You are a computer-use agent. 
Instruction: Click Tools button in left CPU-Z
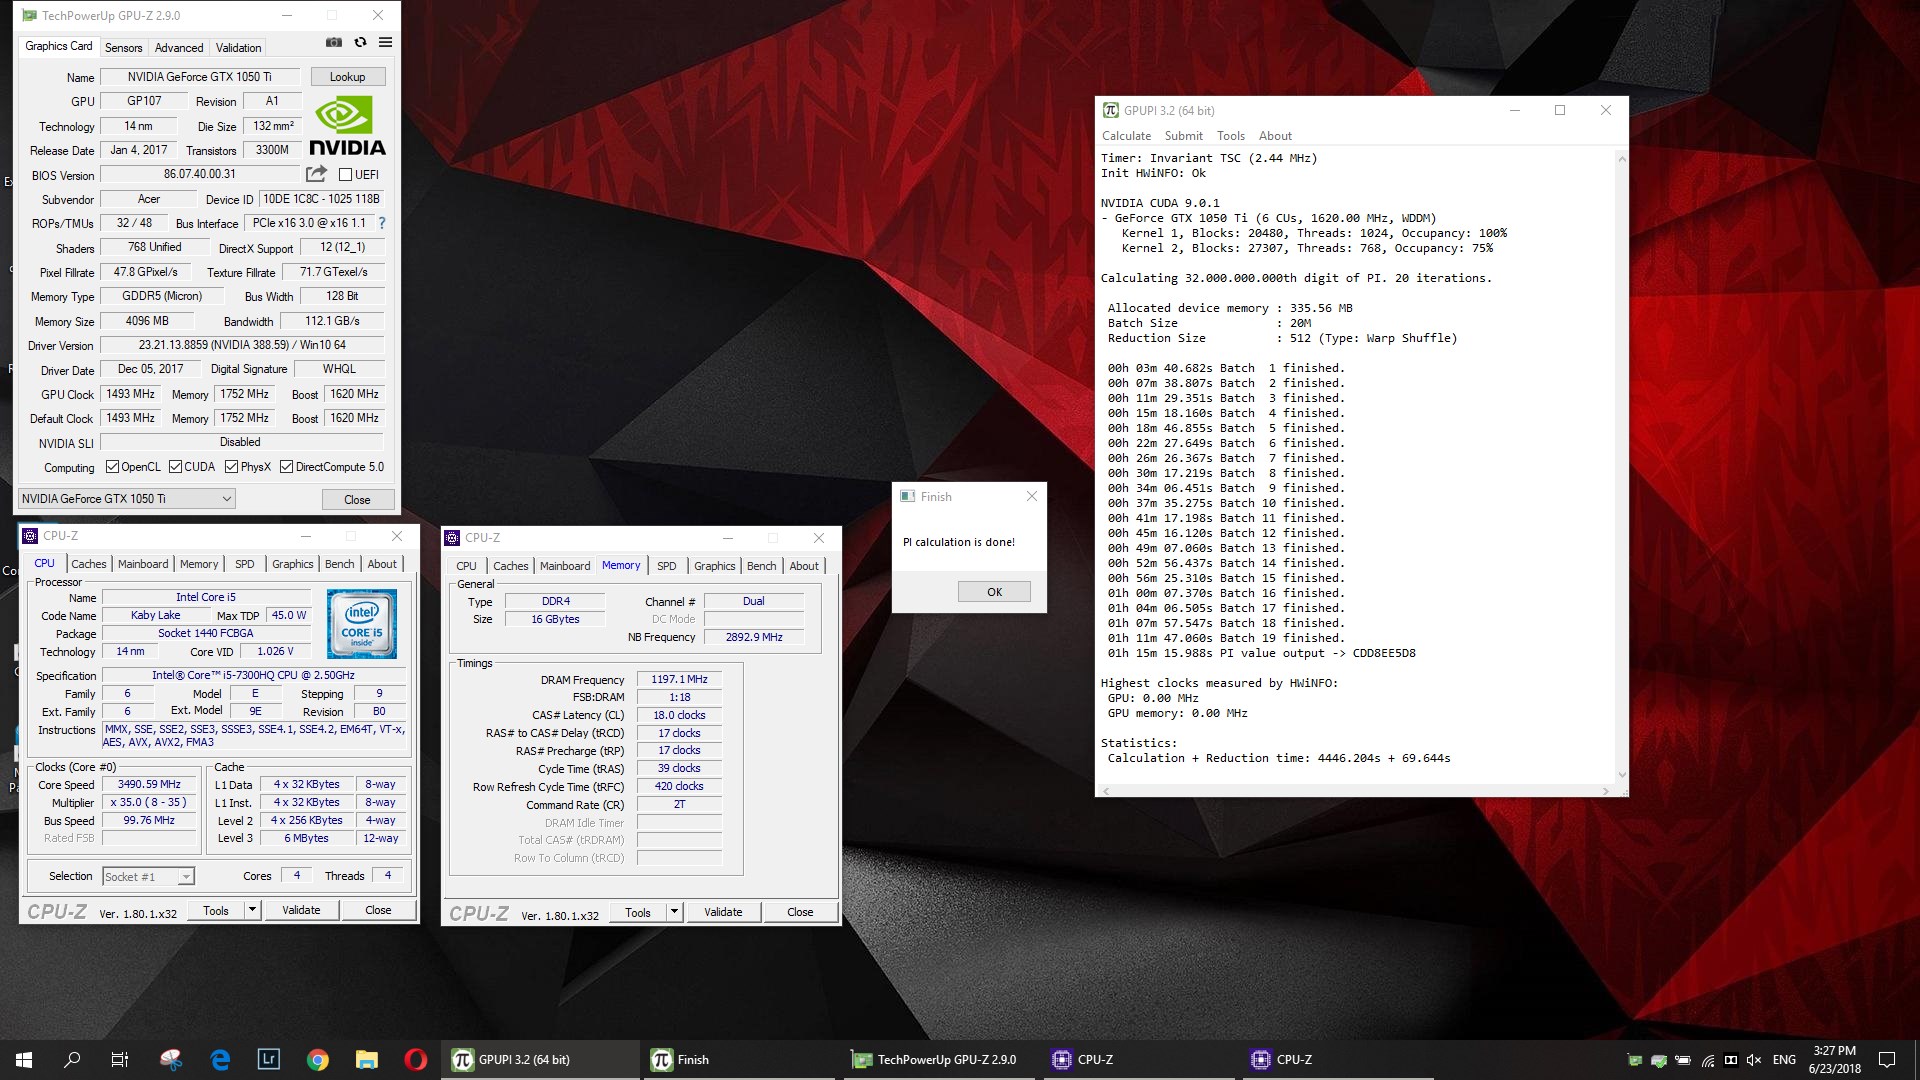216,910
